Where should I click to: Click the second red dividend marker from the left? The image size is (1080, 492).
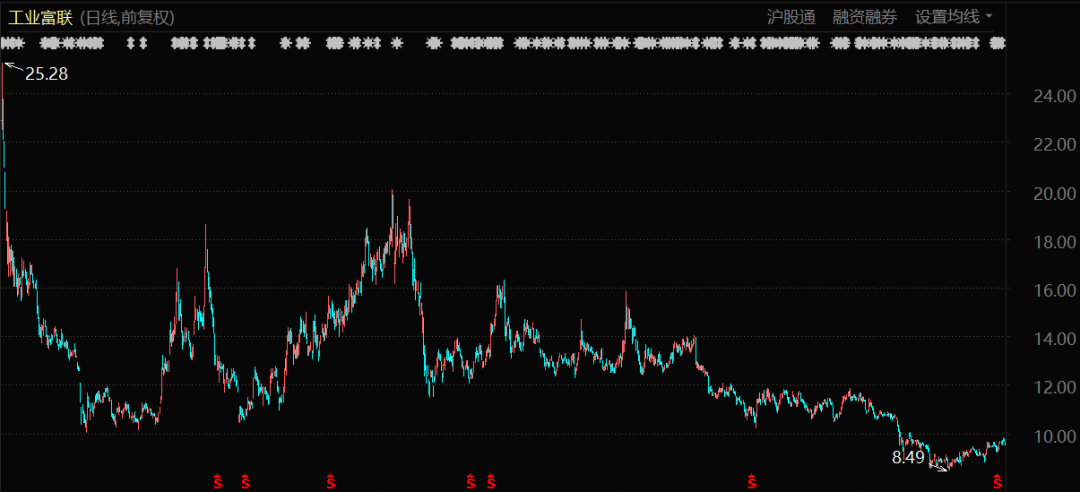246,482
